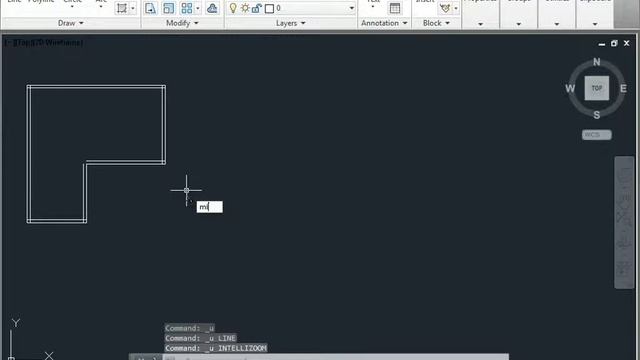Select the Hatch tool icon
Viewport: 640px width, 360px height.
coord(122,8)
